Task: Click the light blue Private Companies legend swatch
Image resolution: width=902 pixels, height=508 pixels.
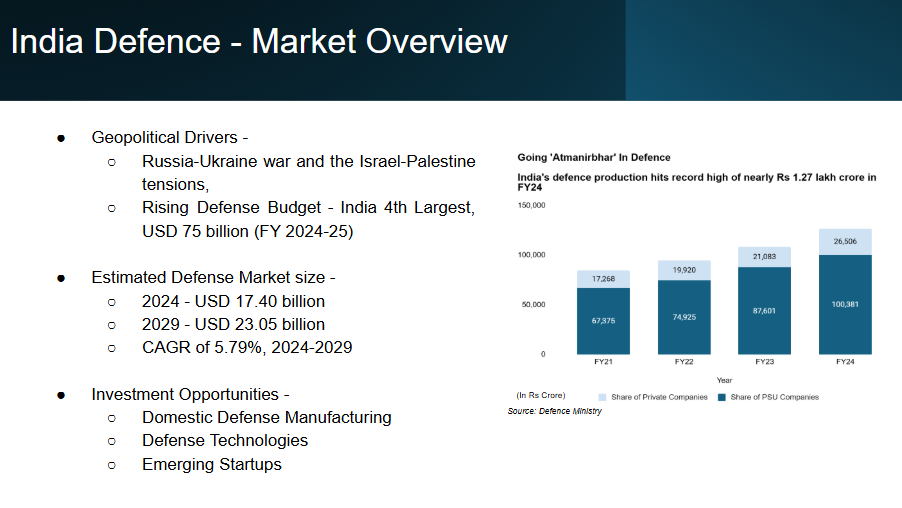Action: [x=602, y=398]
